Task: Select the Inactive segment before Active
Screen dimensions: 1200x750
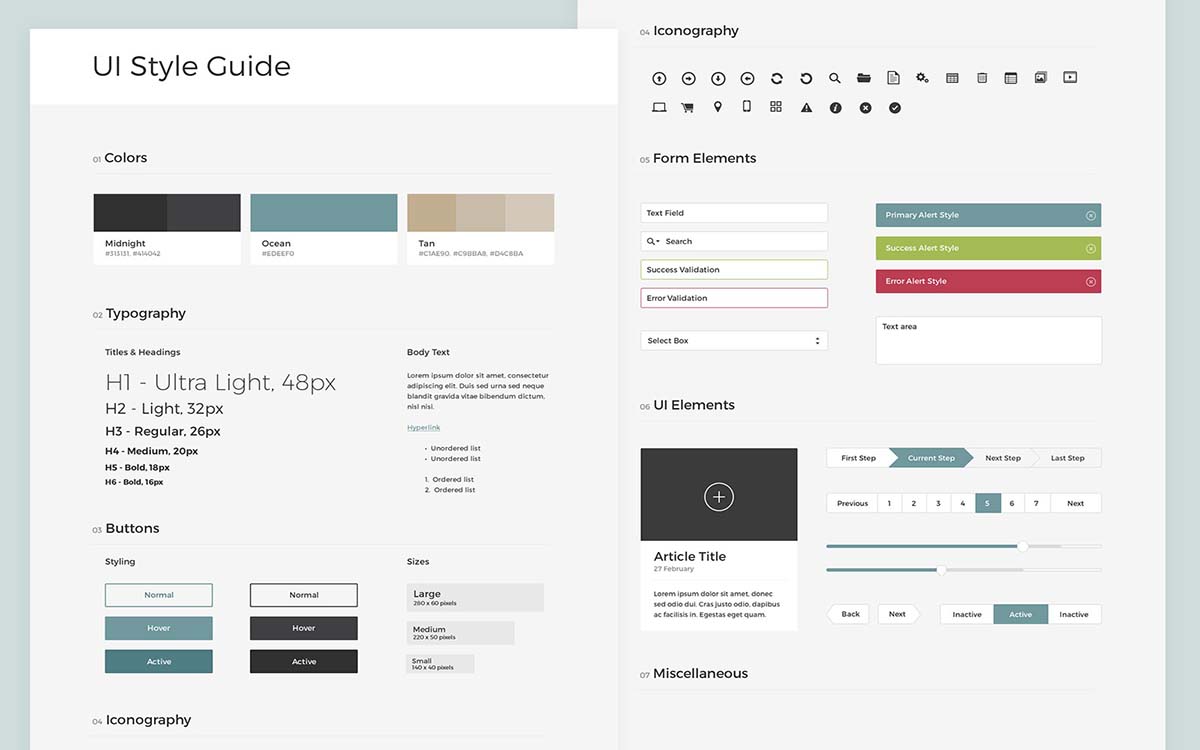Action: [967, 614]
